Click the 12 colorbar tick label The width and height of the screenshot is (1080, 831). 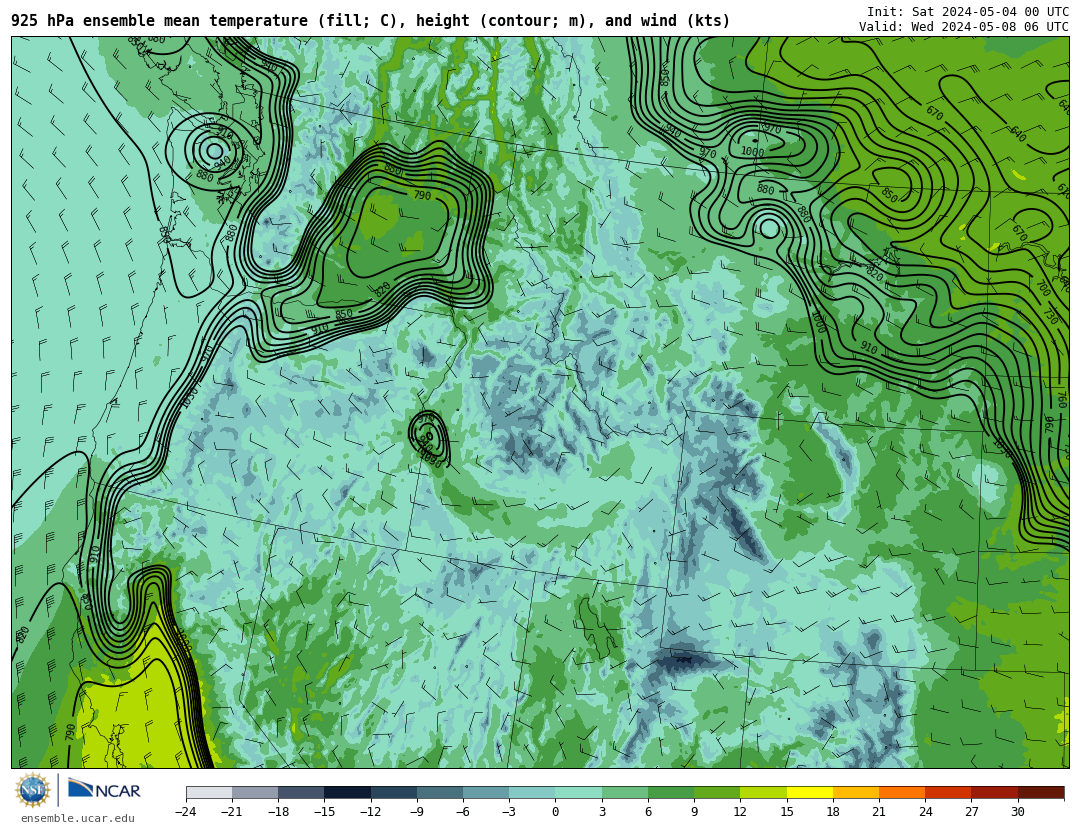click(740, 812)
